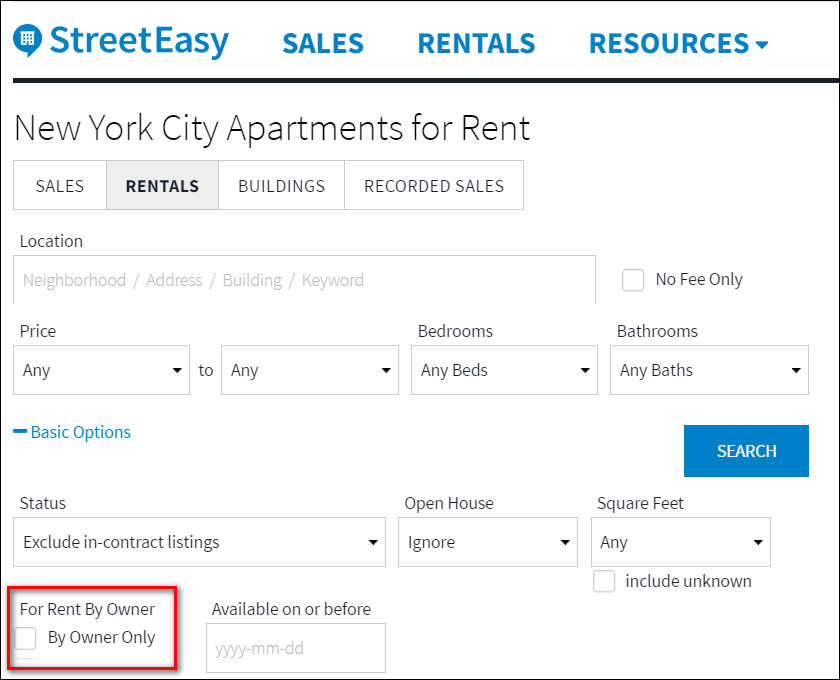Enable the By Owner Only checkbox
The image size is (840, 680).
click(25, 638)
